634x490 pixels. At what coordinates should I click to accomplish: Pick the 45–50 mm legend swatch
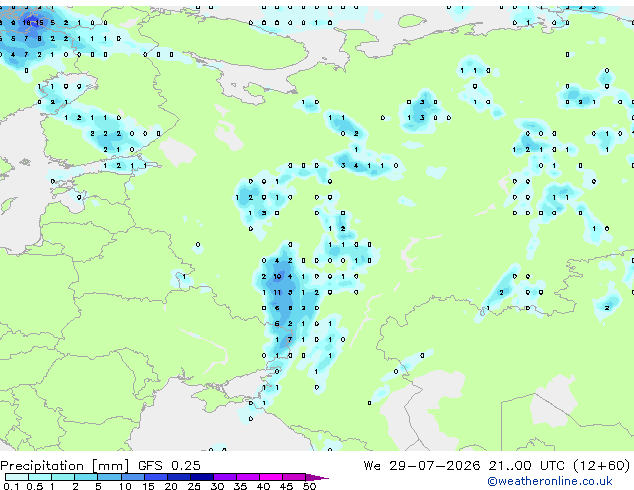point(294,477)
